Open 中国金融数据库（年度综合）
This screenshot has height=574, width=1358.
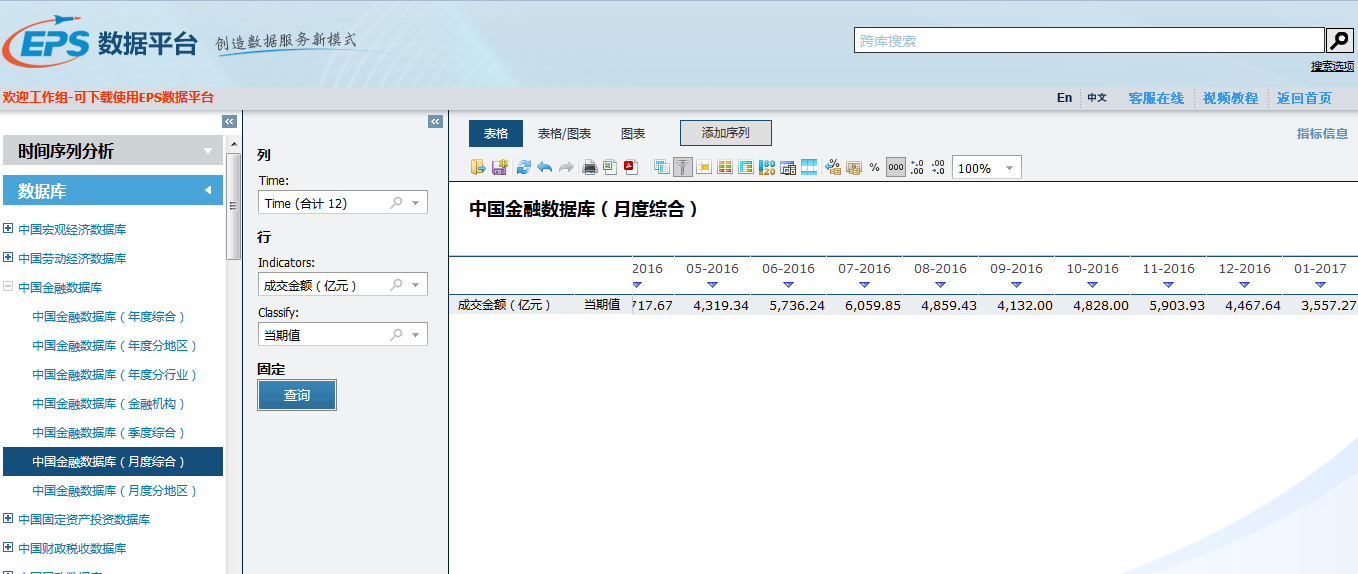point(109,316)
